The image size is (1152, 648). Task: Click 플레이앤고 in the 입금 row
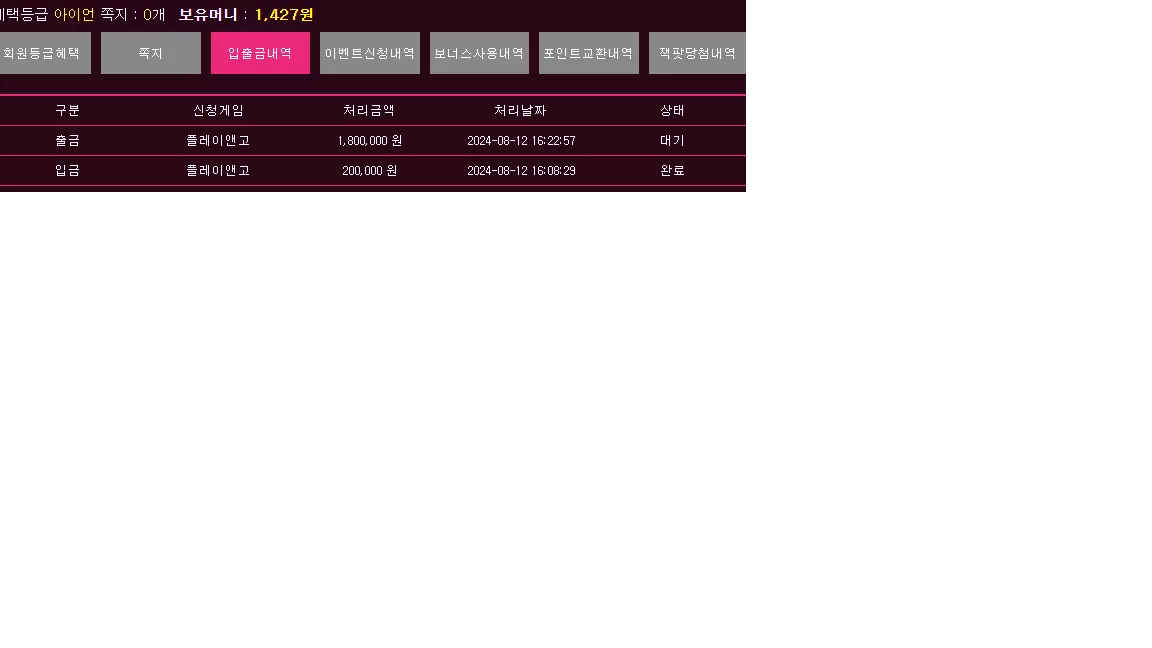pyautogui.click(x=218, y=170)
